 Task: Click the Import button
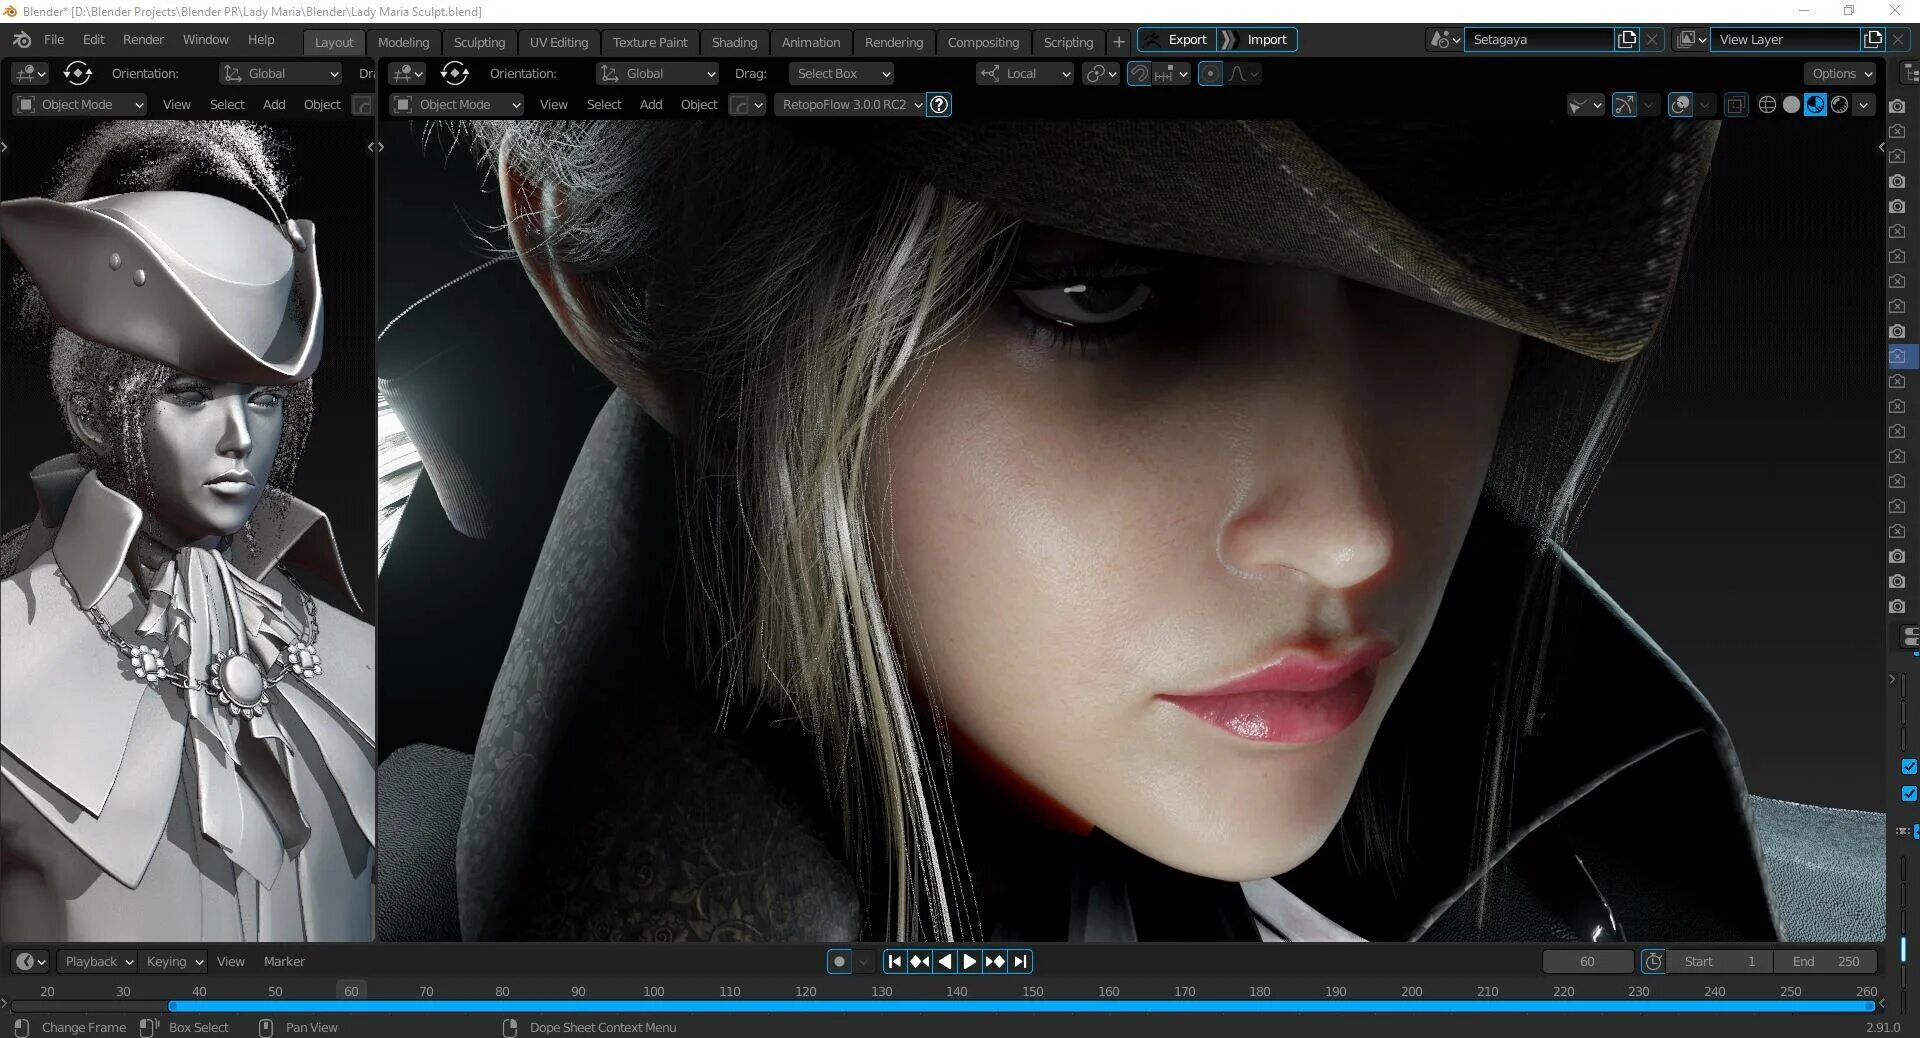click(1258, 39)
